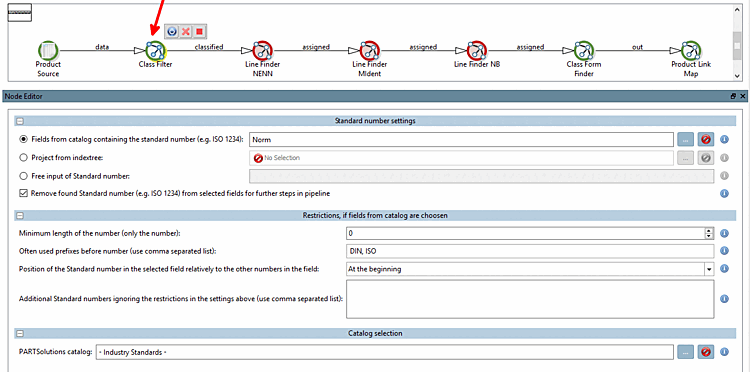Show info for minimum length setting
Screen dimensions: 750x372
pos(724,233)
